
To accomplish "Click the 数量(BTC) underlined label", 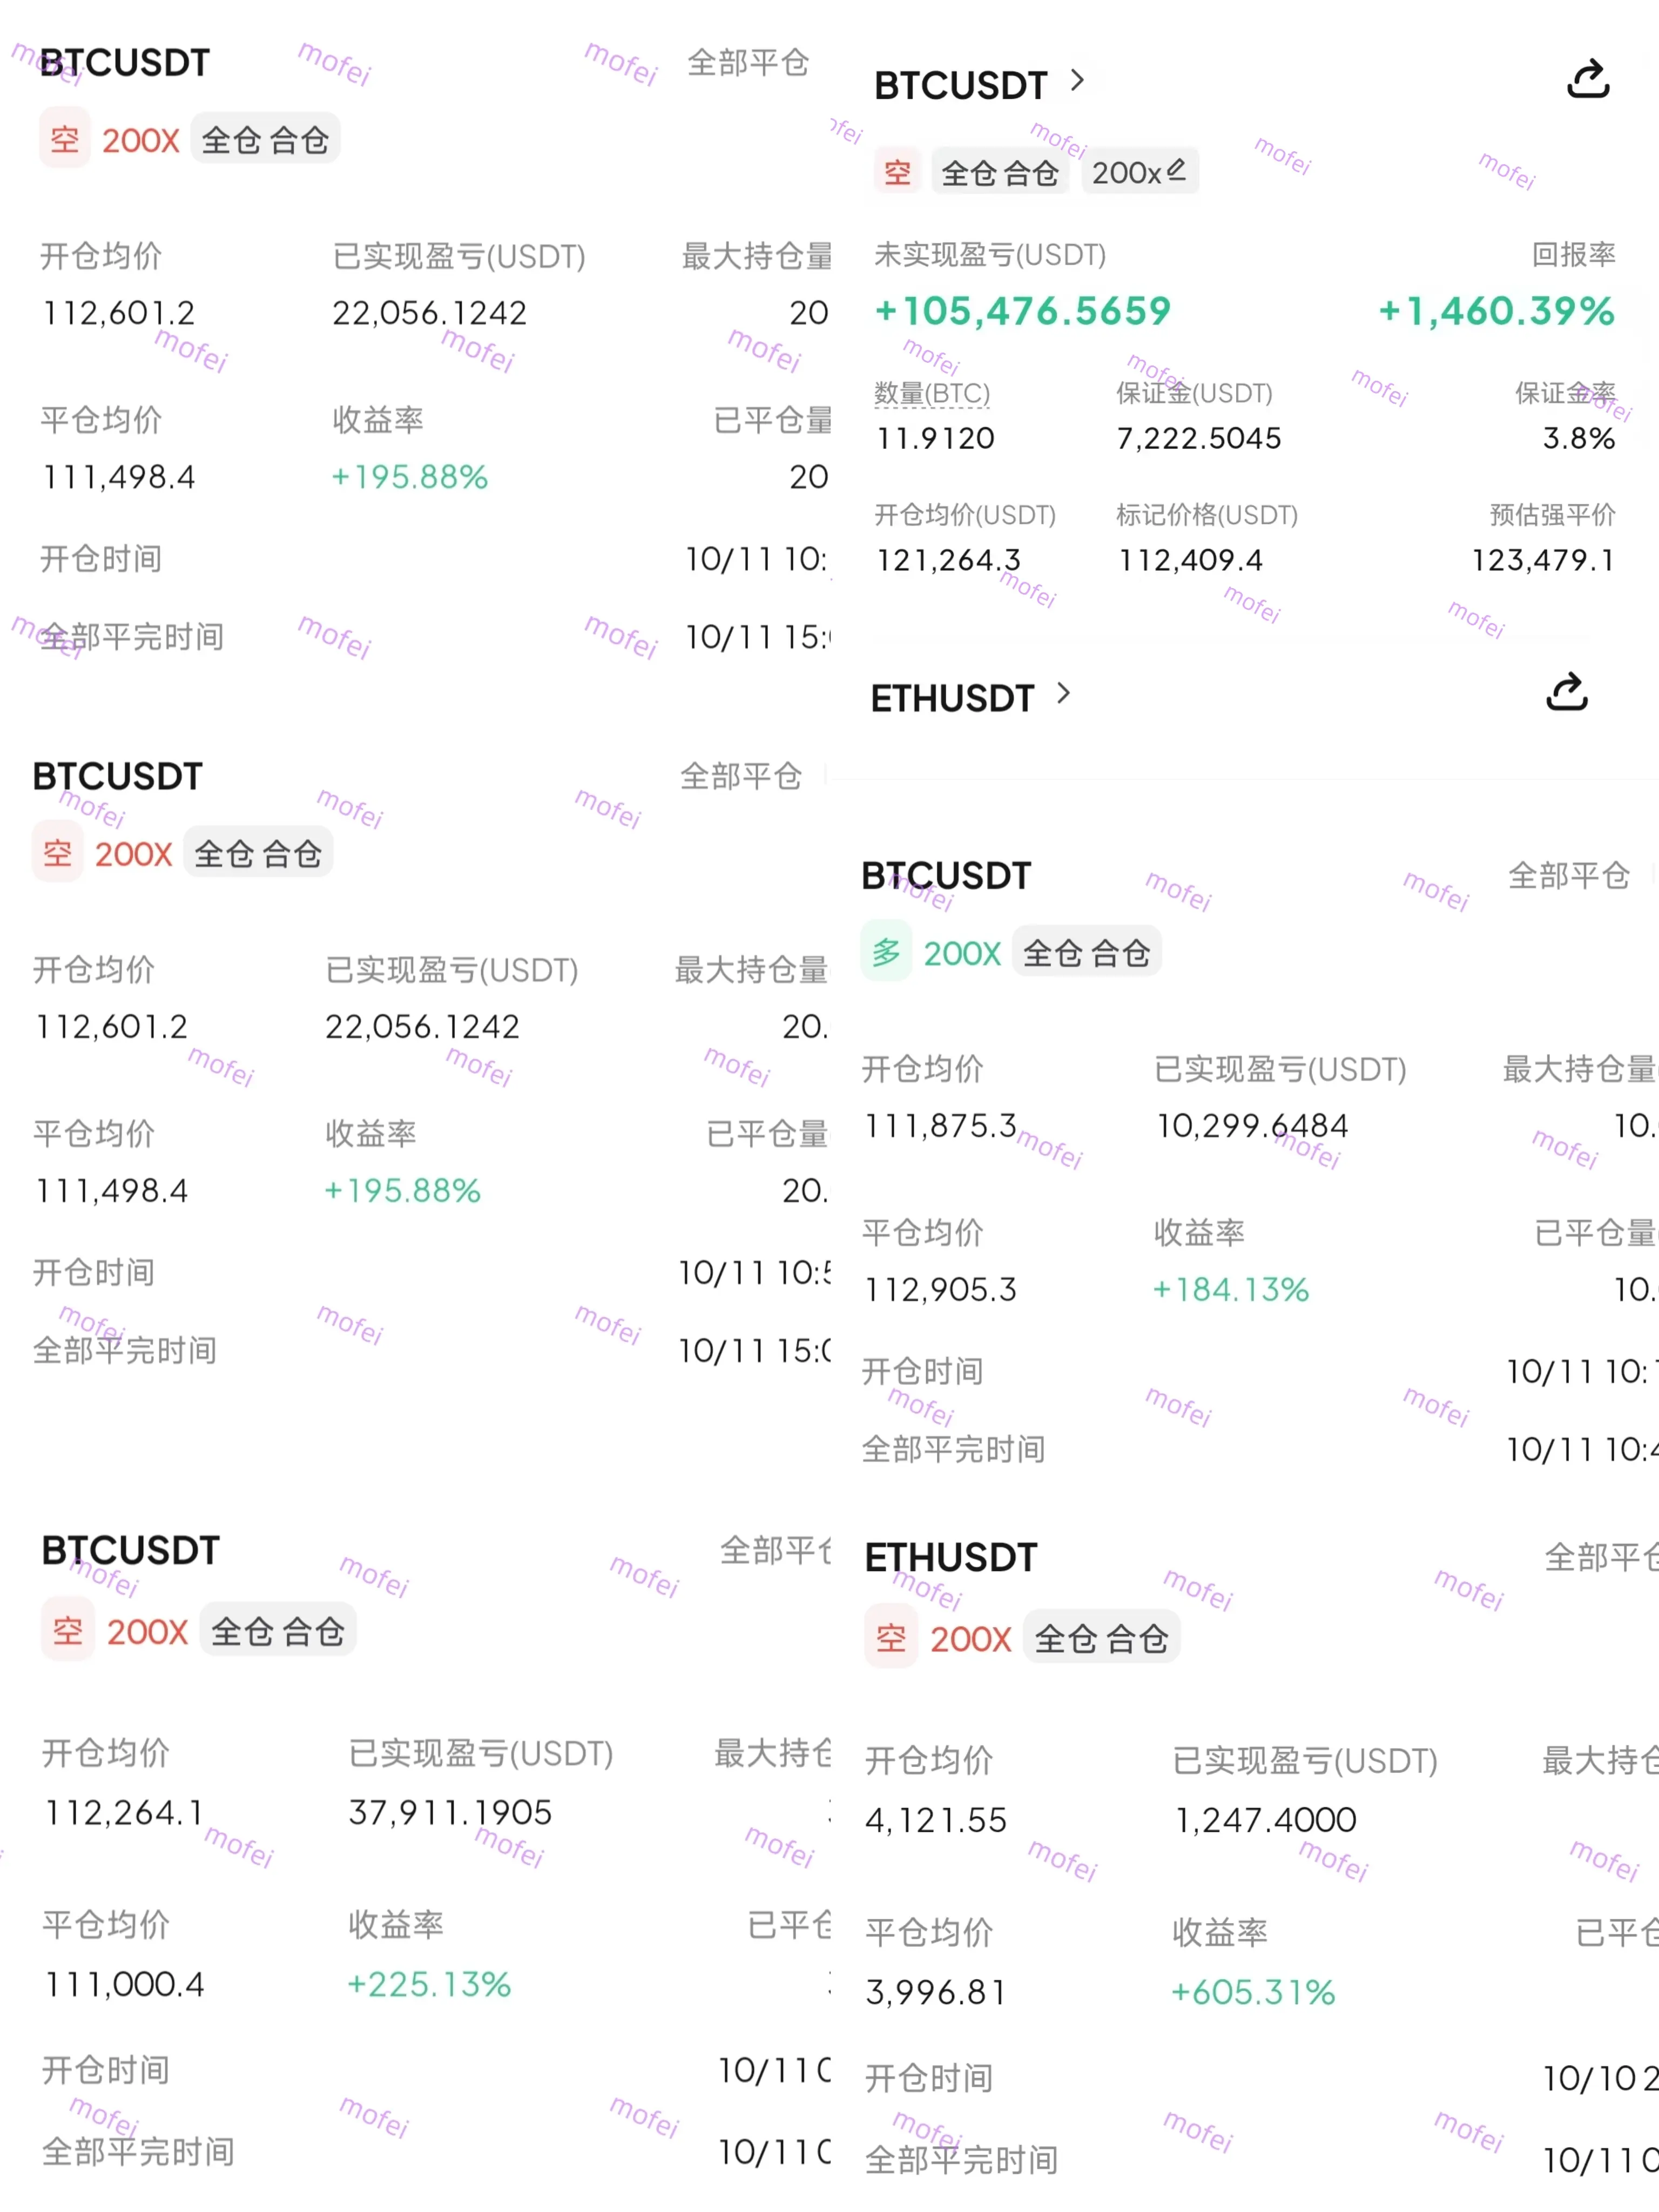I will pyautogui.click(x=932, y=393).
